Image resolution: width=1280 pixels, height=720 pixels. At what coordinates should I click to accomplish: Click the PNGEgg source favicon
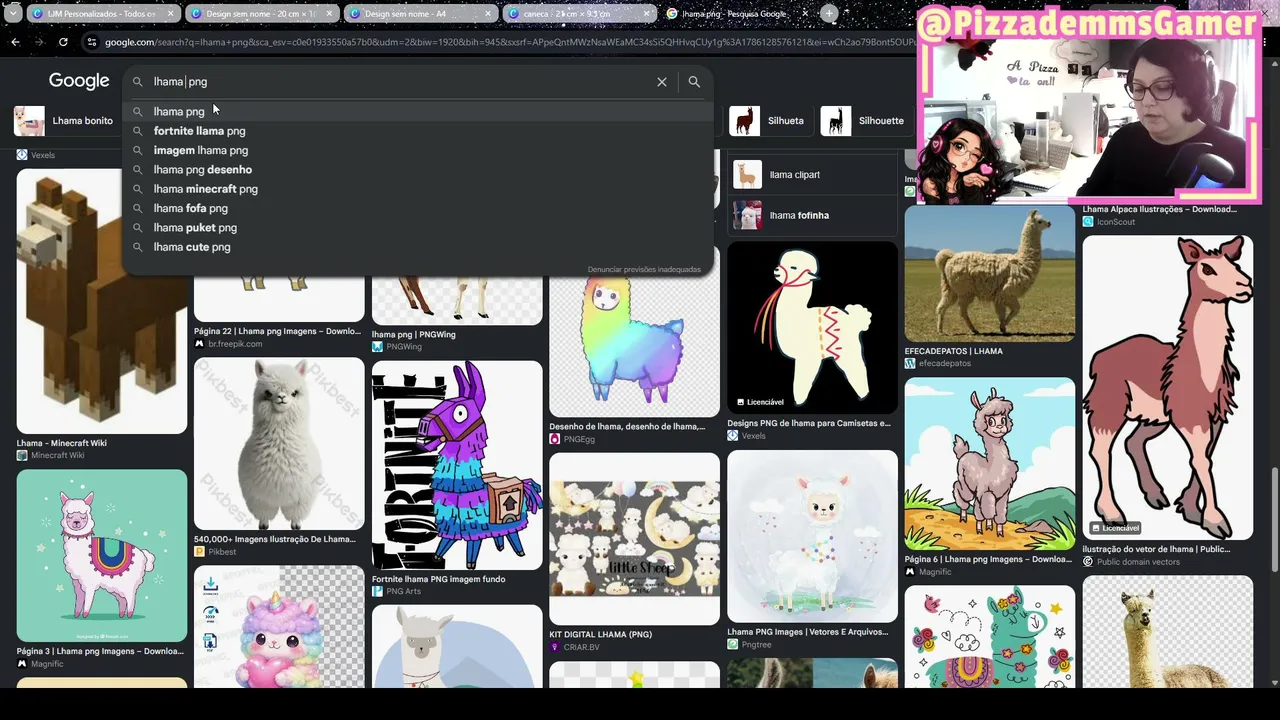point(554,439)
